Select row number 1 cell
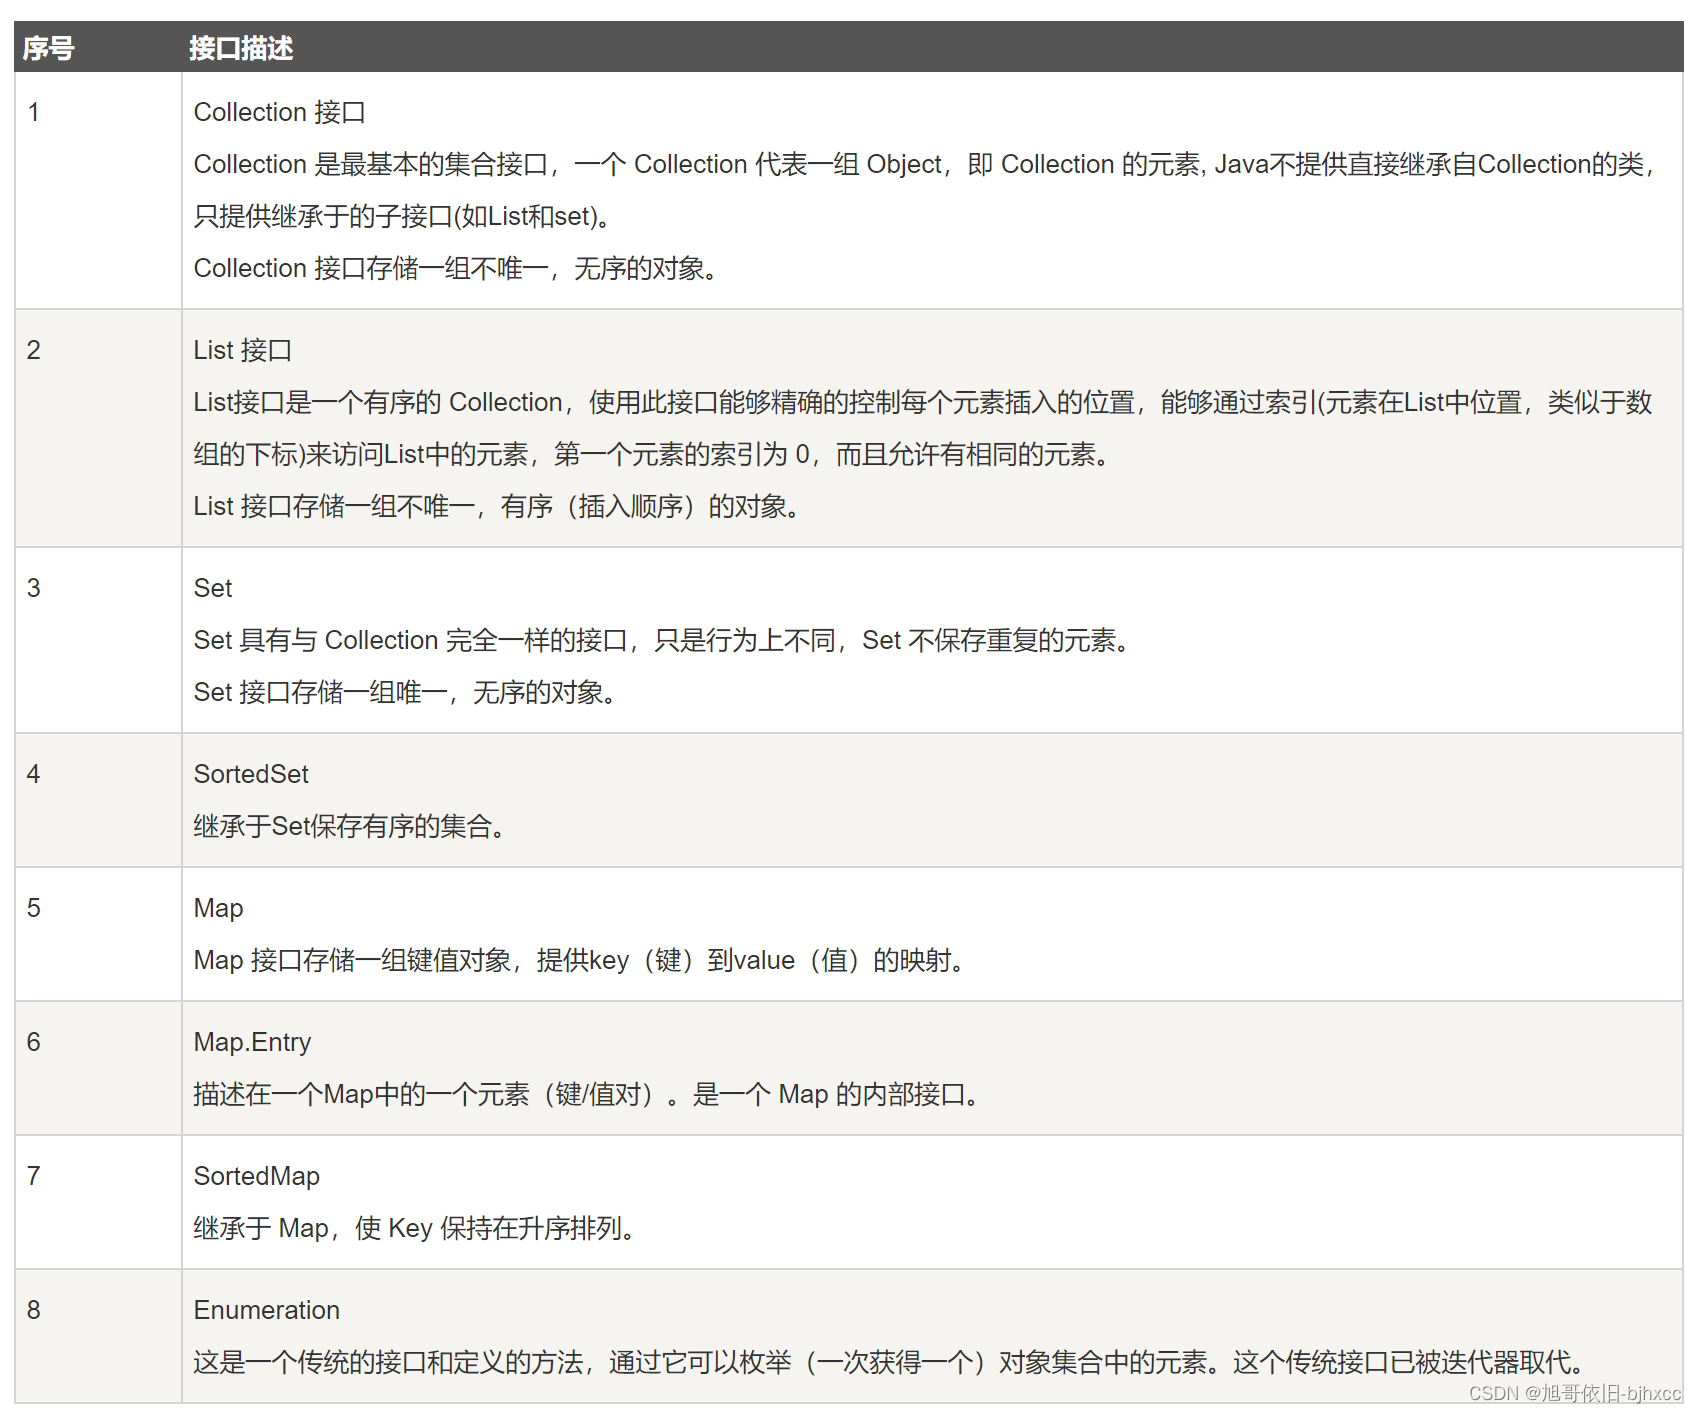The height and width of the screenshot is (1413, 1696). [98, 190]
